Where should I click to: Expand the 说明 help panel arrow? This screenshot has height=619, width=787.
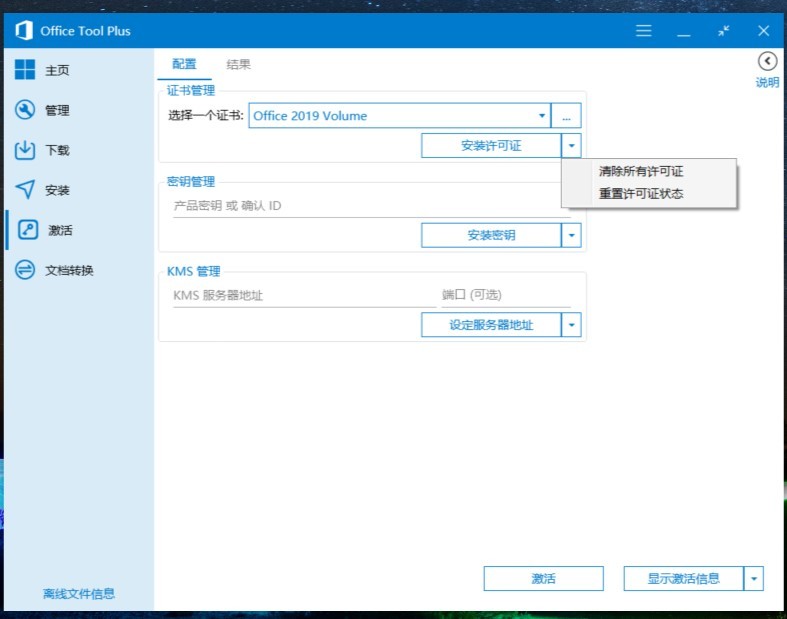[767, 62]
